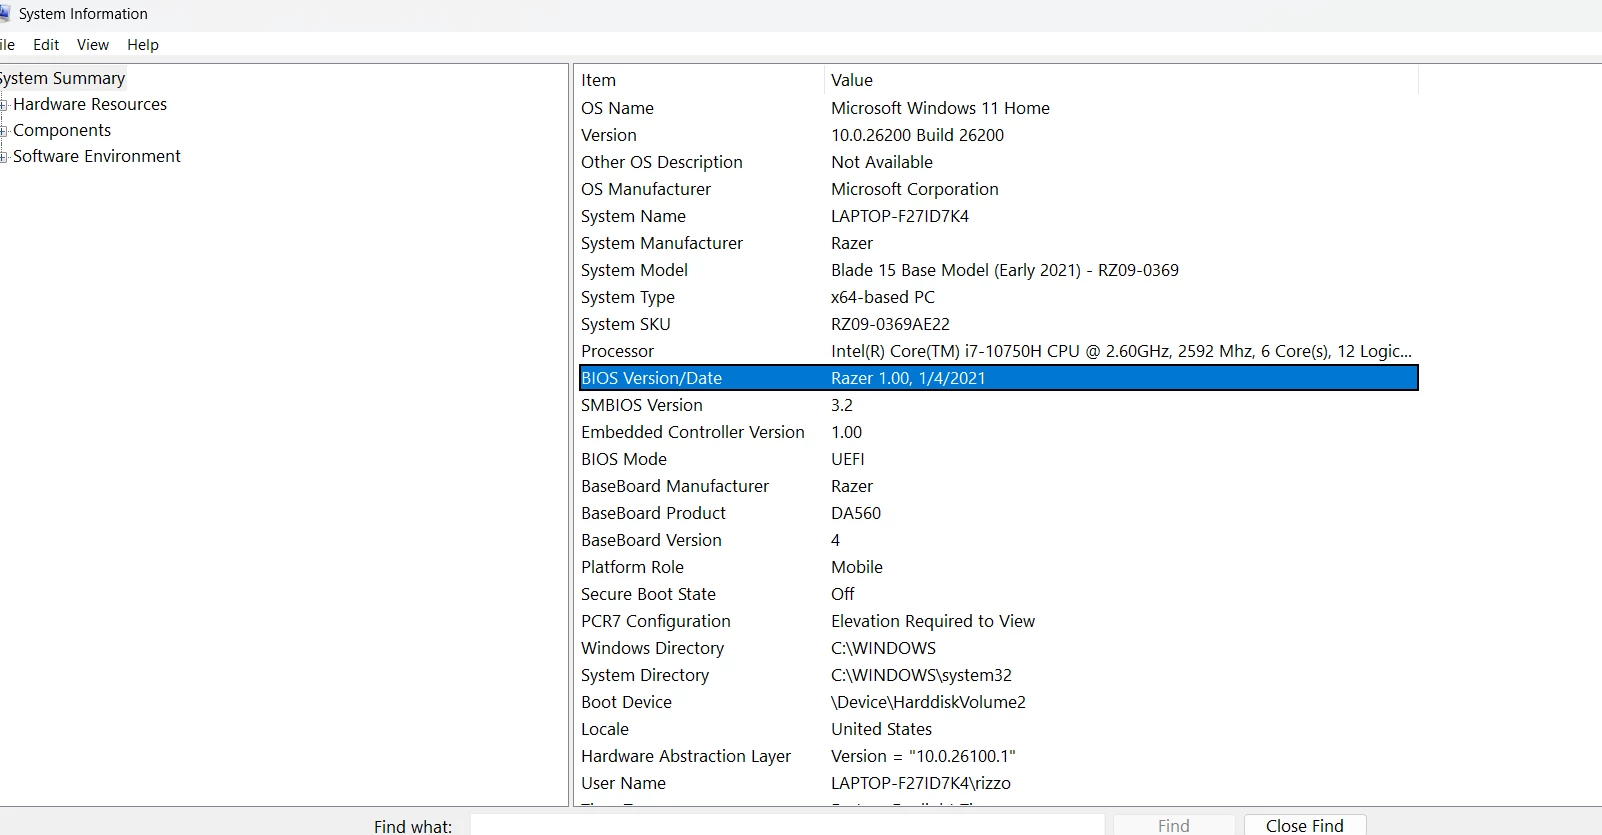Select the System Directory row
Screen dimensions: 1602x835
coord(998,675)
